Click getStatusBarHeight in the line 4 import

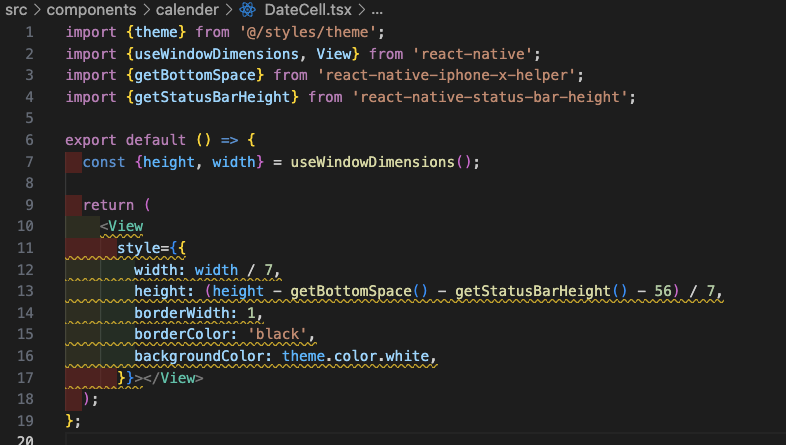213,97
